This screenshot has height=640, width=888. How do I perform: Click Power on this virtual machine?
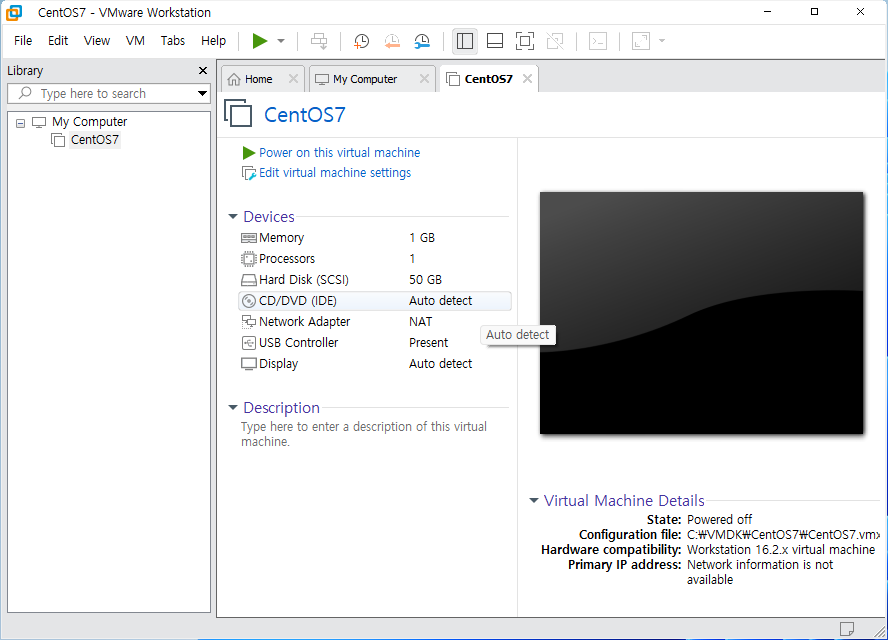[339, 153]
